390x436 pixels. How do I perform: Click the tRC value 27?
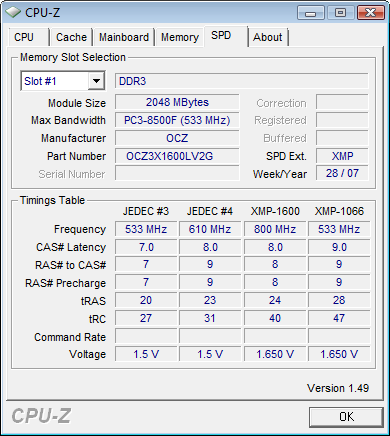[x=146, y=318]
